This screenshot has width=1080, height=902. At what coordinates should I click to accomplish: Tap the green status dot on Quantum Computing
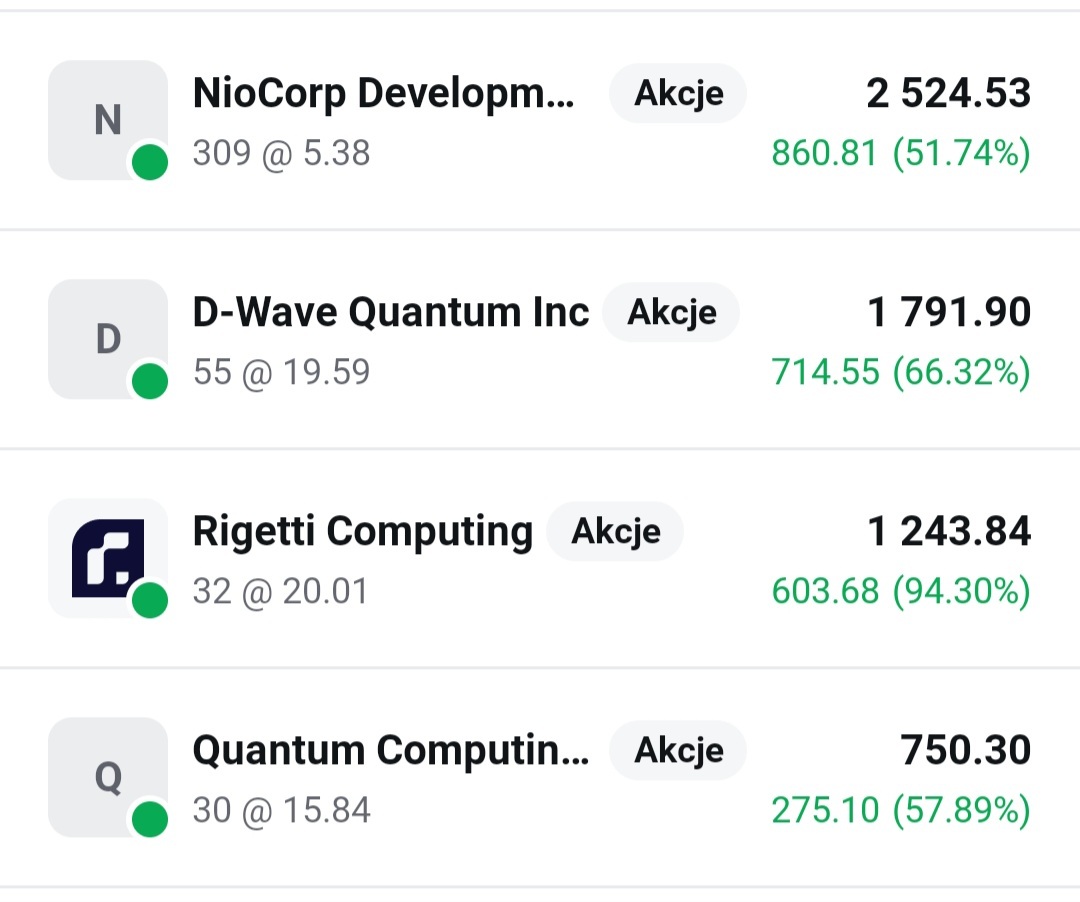pyautogui.click(x=150, y=819)
